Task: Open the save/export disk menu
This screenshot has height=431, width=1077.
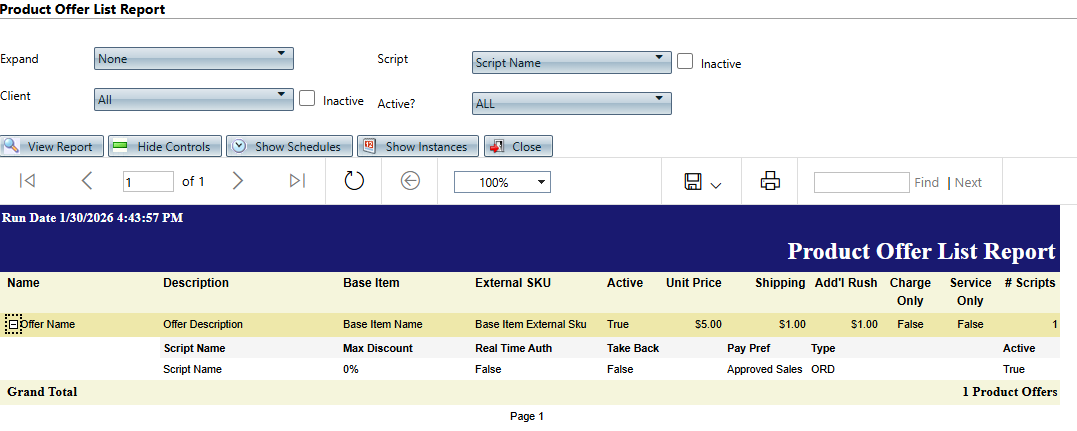Action: click(x=702, y=182)
